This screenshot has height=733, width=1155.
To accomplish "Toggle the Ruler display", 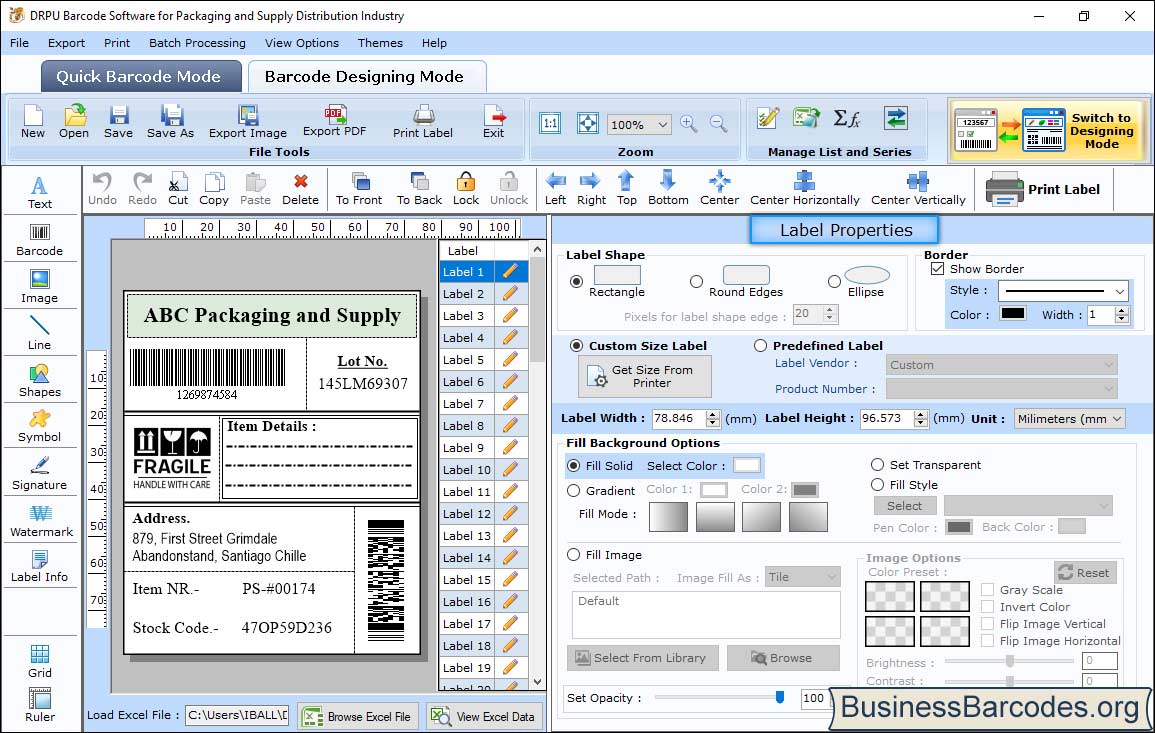I will pyautogui.click(x=40, y=705).
